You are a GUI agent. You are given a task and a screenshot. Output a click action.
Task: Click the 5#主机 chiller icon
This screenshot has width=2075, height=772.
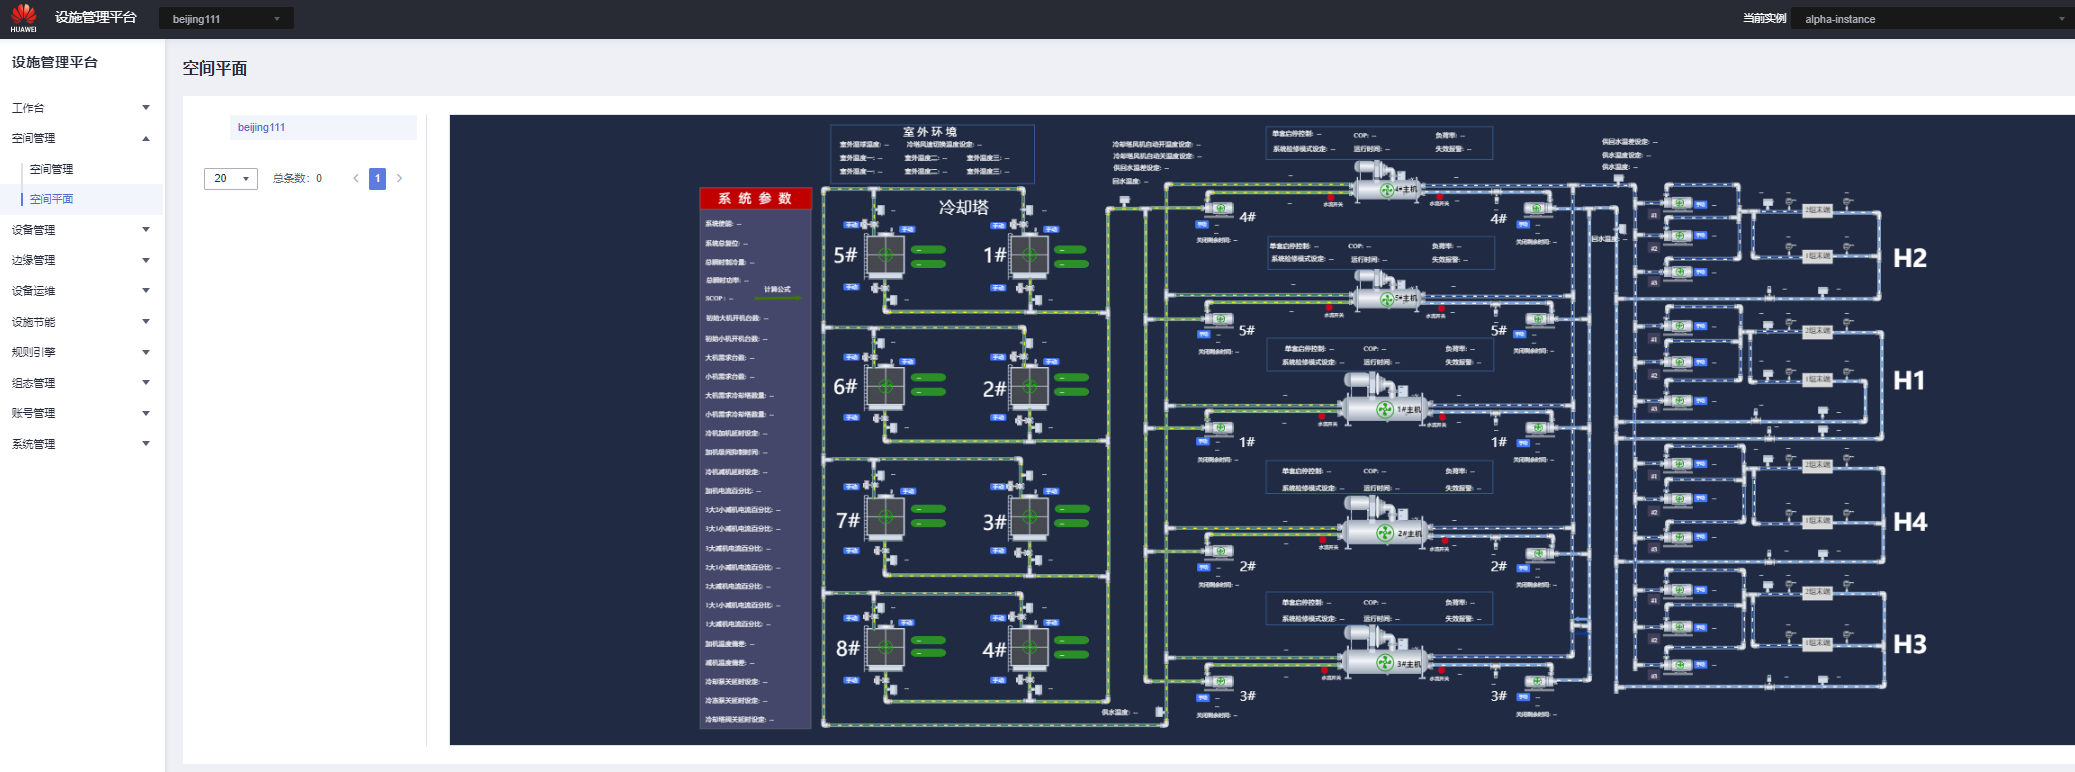pos(1386,293)
